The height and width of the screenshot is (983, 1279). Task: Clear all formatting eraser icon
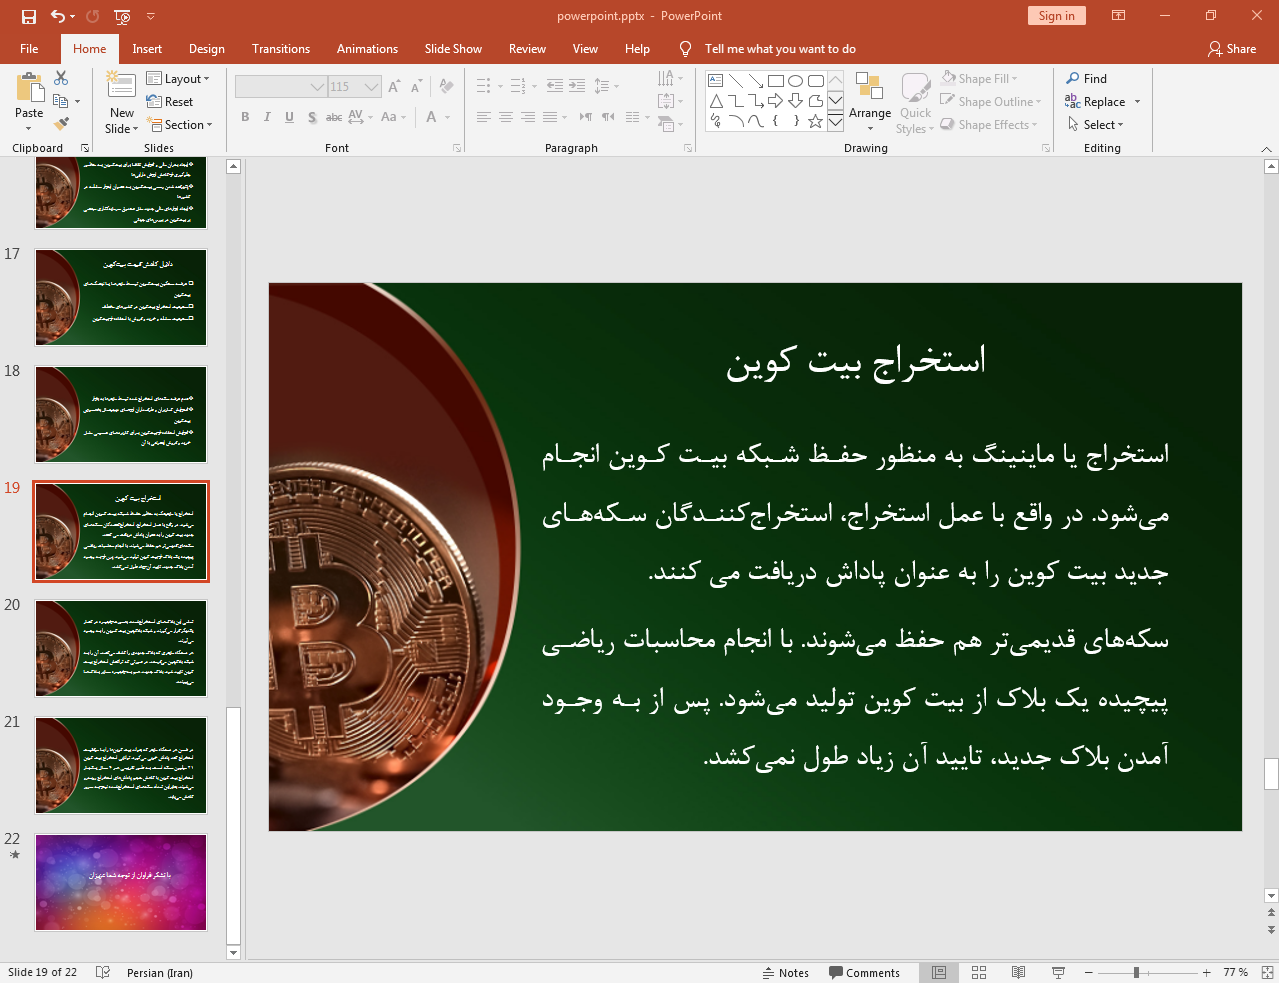coord(447,87)
